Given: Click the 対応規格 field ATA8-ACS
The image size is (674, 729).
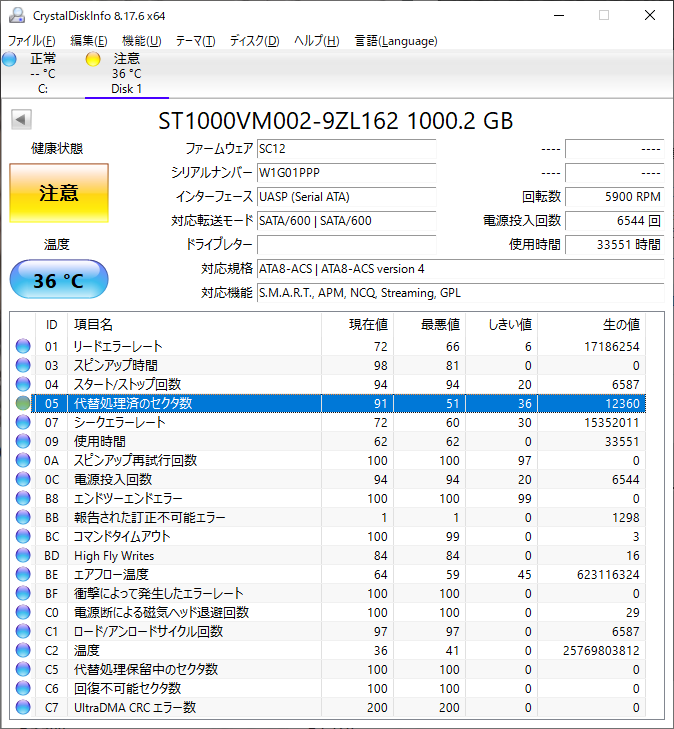Looking at the screenshot, I should pos(461,269).
